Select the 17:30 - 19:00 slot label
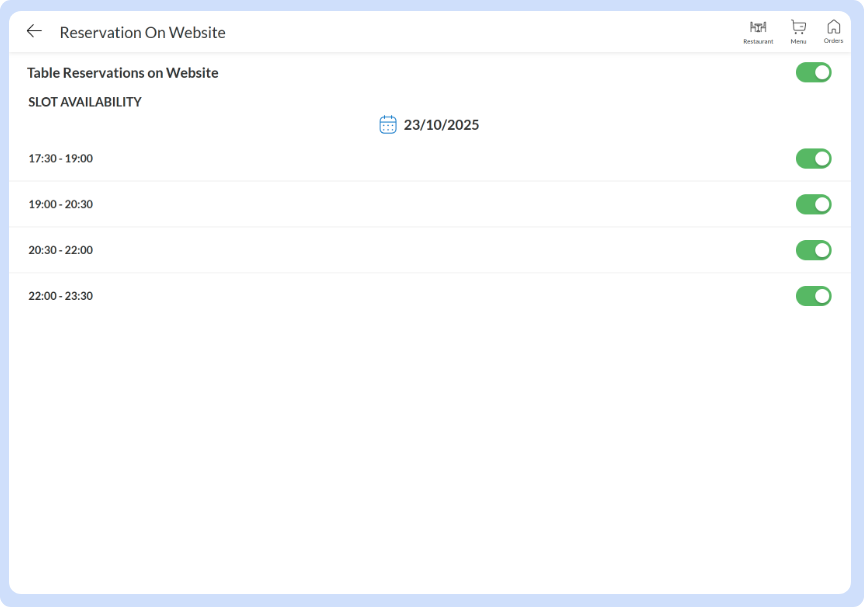864x607 pixels. (x=60, y=158)
